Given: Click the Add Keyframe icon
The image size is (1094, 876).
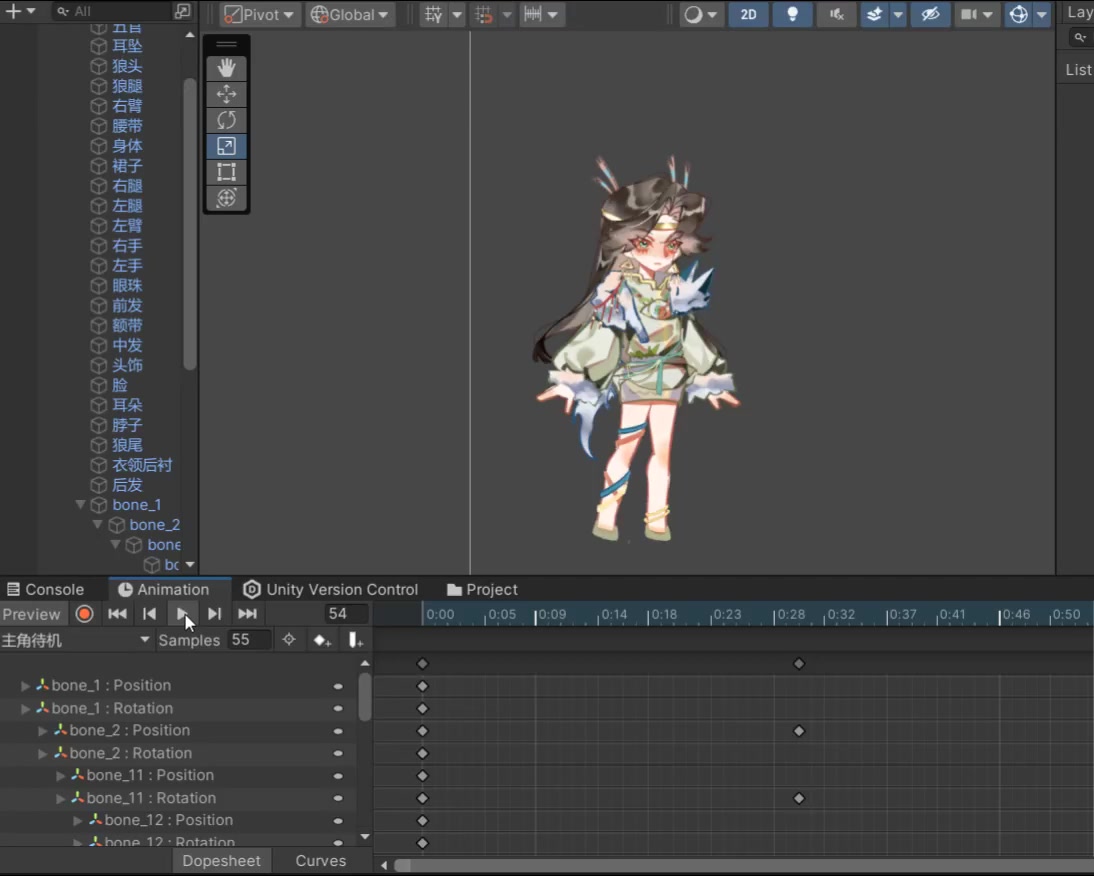Looking at the screenshot, I should tap(322, 640).
